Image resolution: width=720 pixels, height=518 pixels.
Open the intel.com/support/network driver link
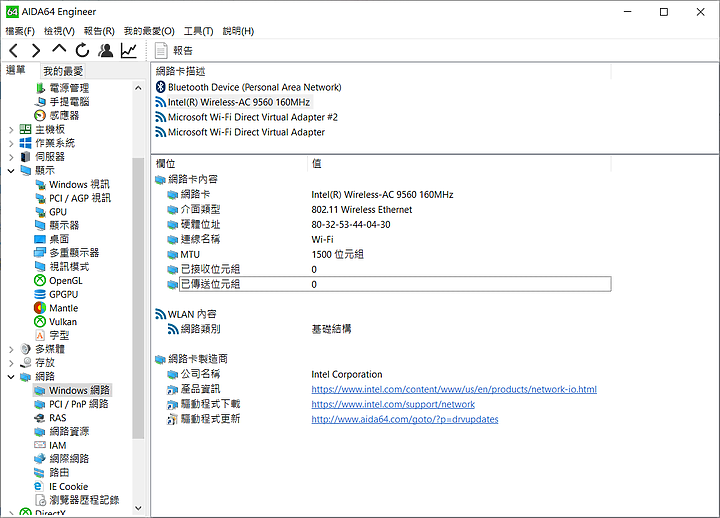[x=393, y=405]
